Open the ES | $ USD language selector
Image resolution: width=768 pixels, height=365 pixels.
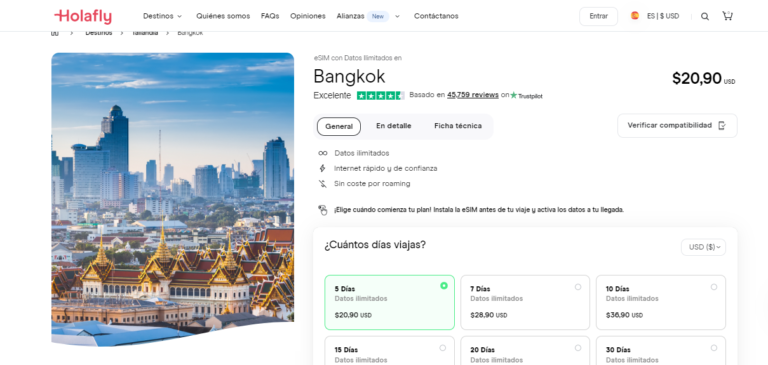pos(663,16)
